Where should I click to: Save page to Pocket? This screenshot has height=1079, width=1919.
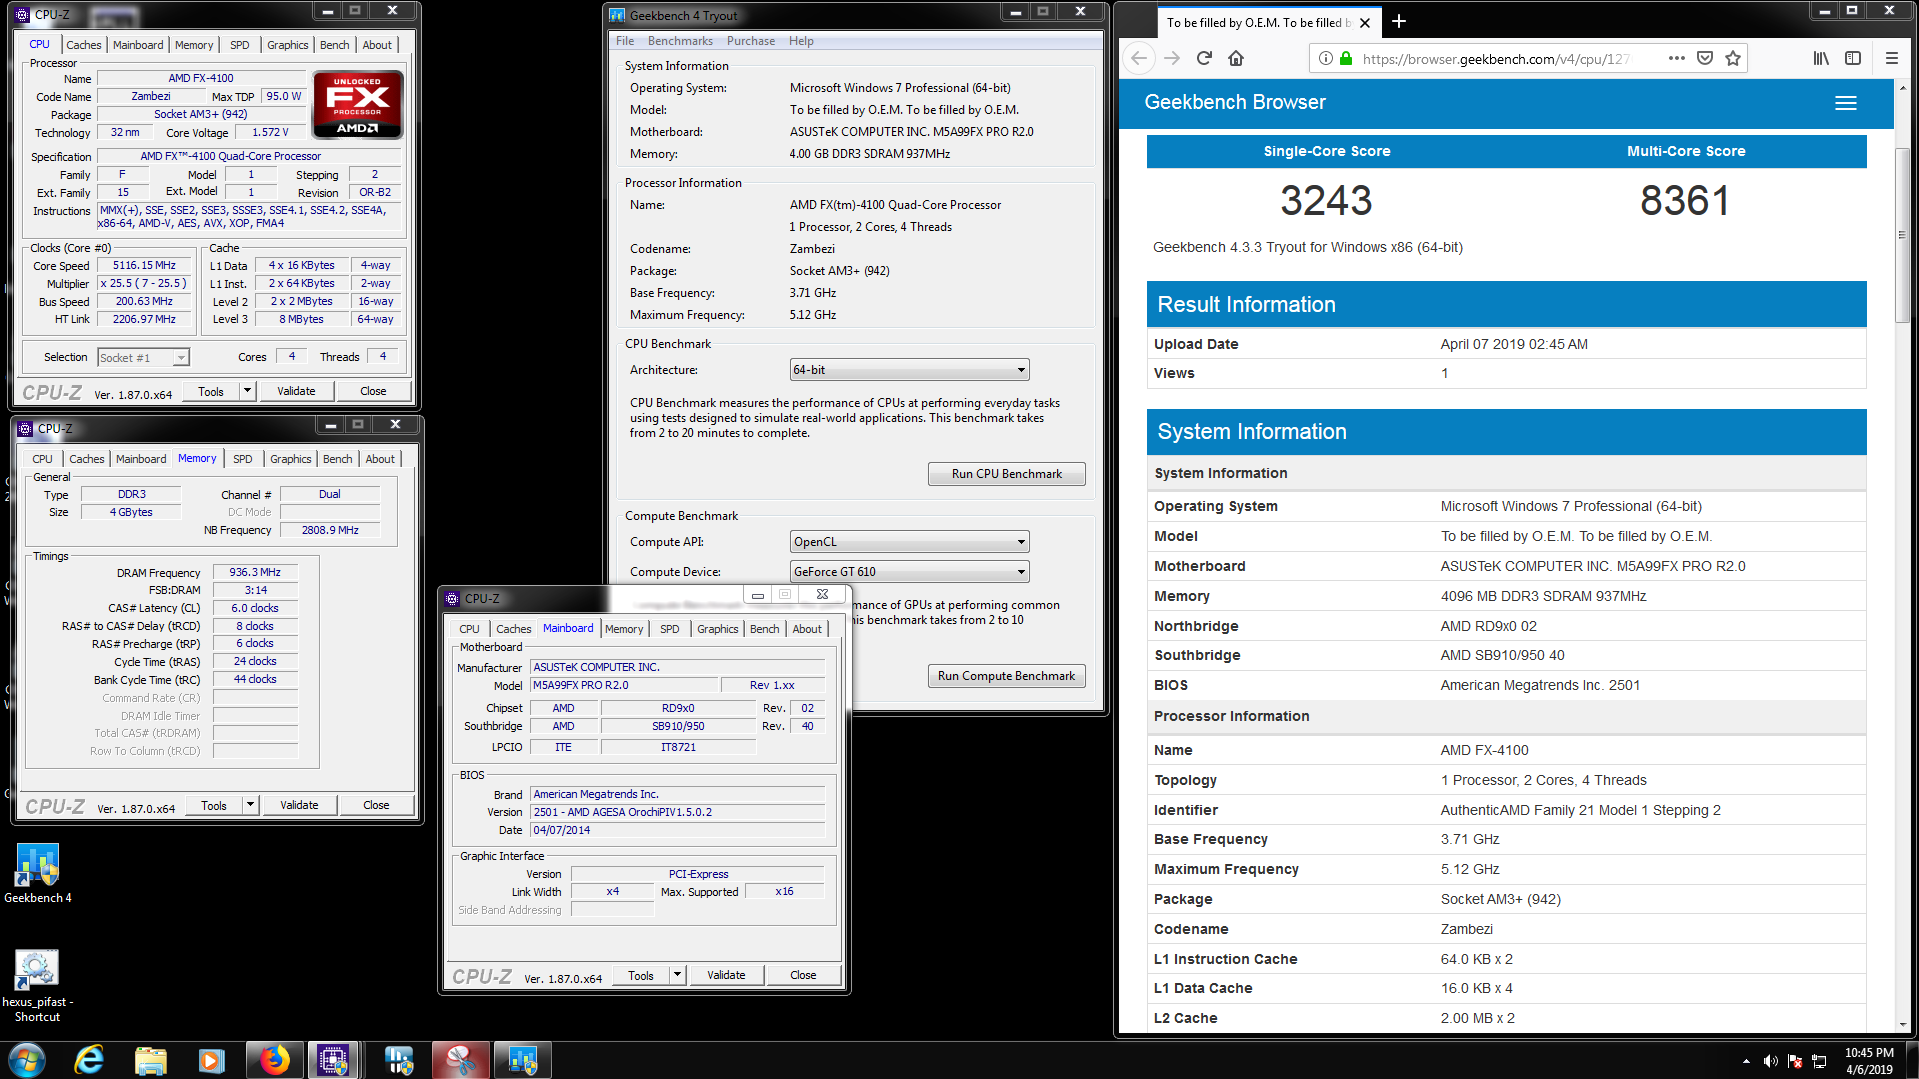1705,58
